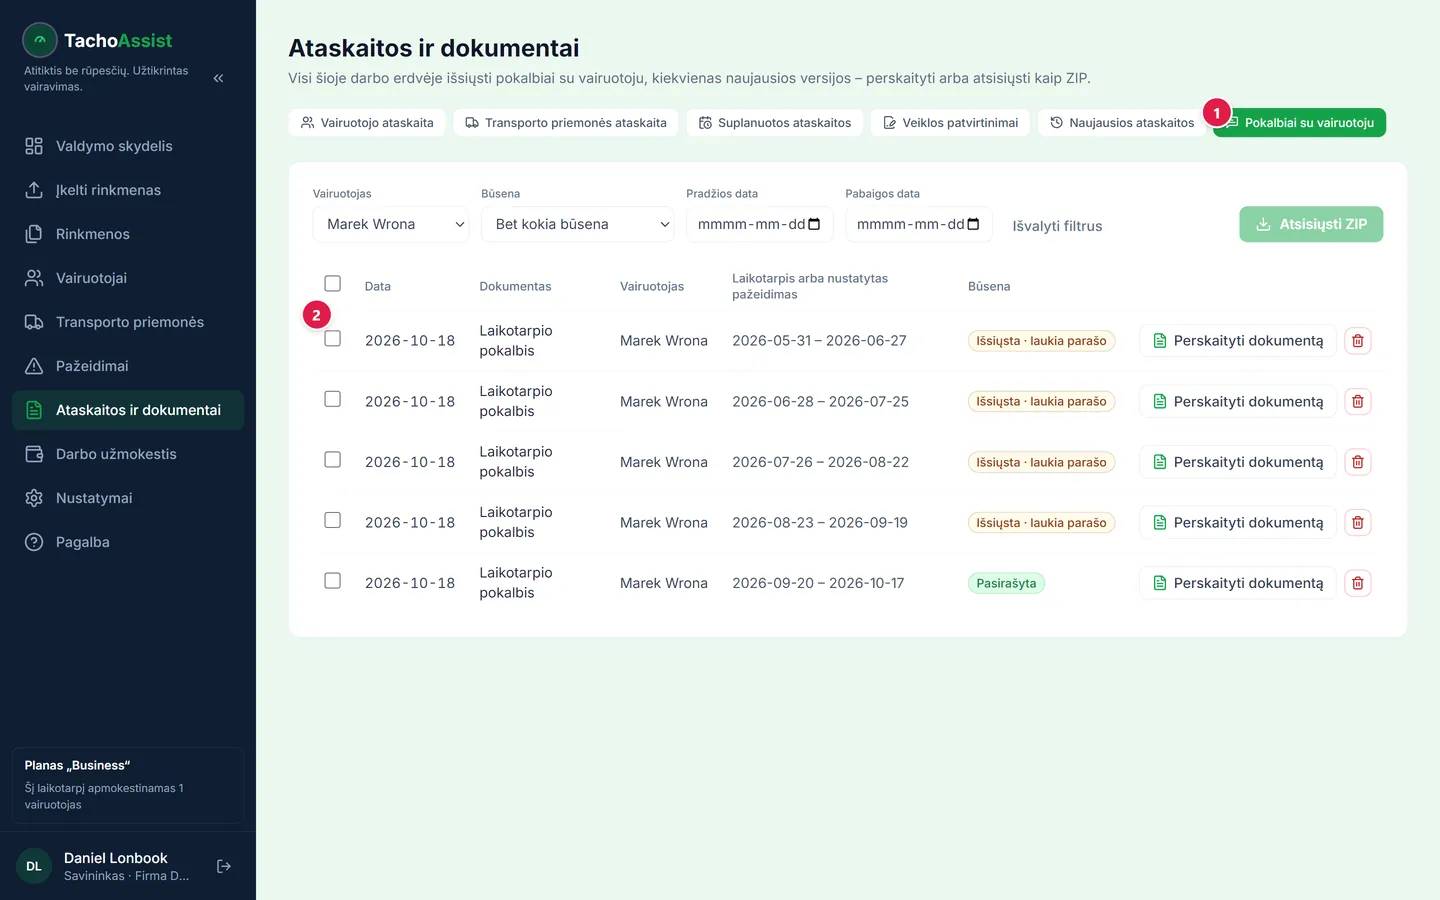The width and height of the screenshot is (1440, 900).
Task: Click Išvalyti filtrus link
Action: pos(1057,226)
